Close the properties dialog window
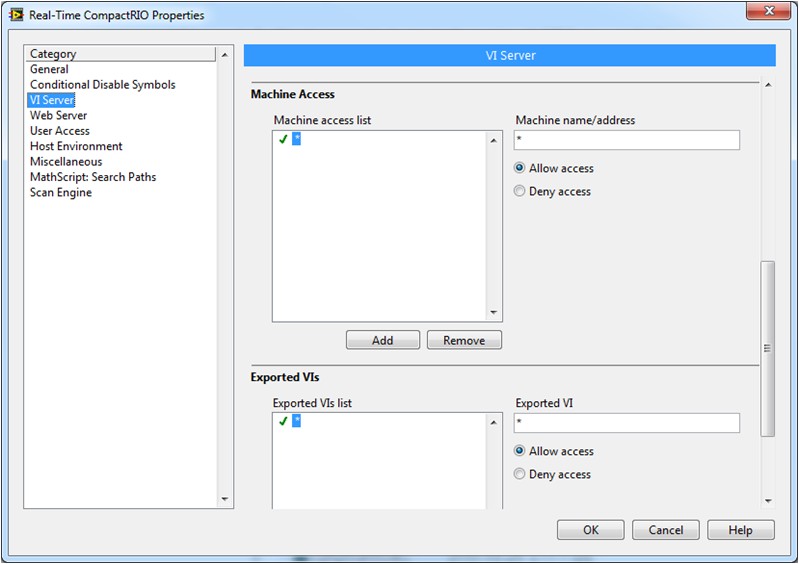 coord(768,11)
